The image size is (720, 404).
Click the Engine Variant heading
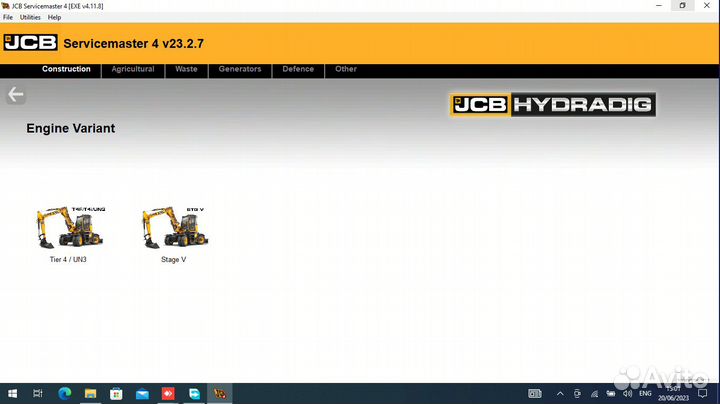tap(71, 129)
